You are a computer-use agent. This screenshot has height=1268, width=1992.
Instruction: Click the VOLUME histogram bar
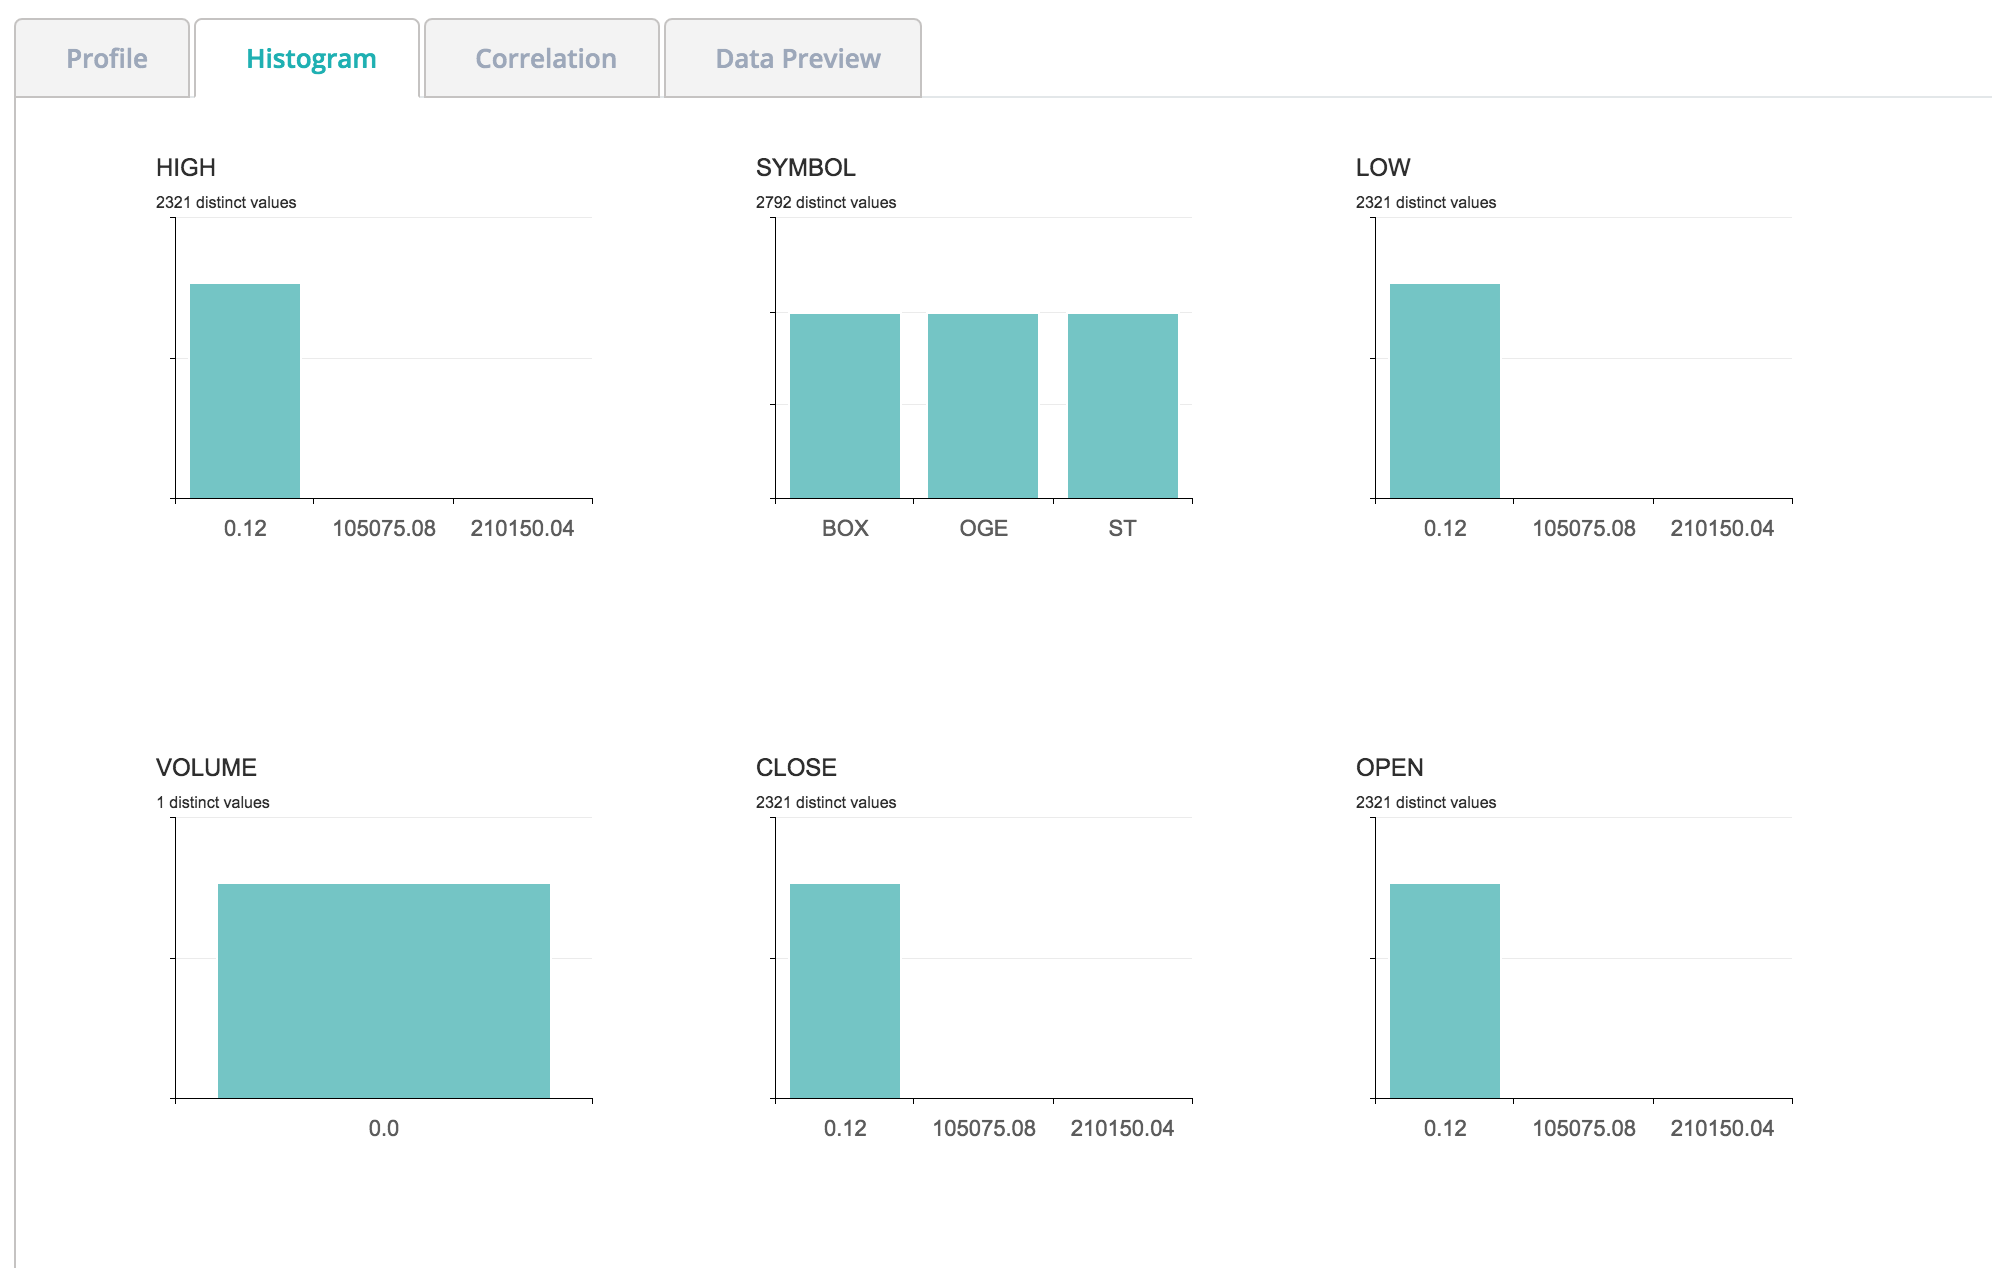[384, 991]
